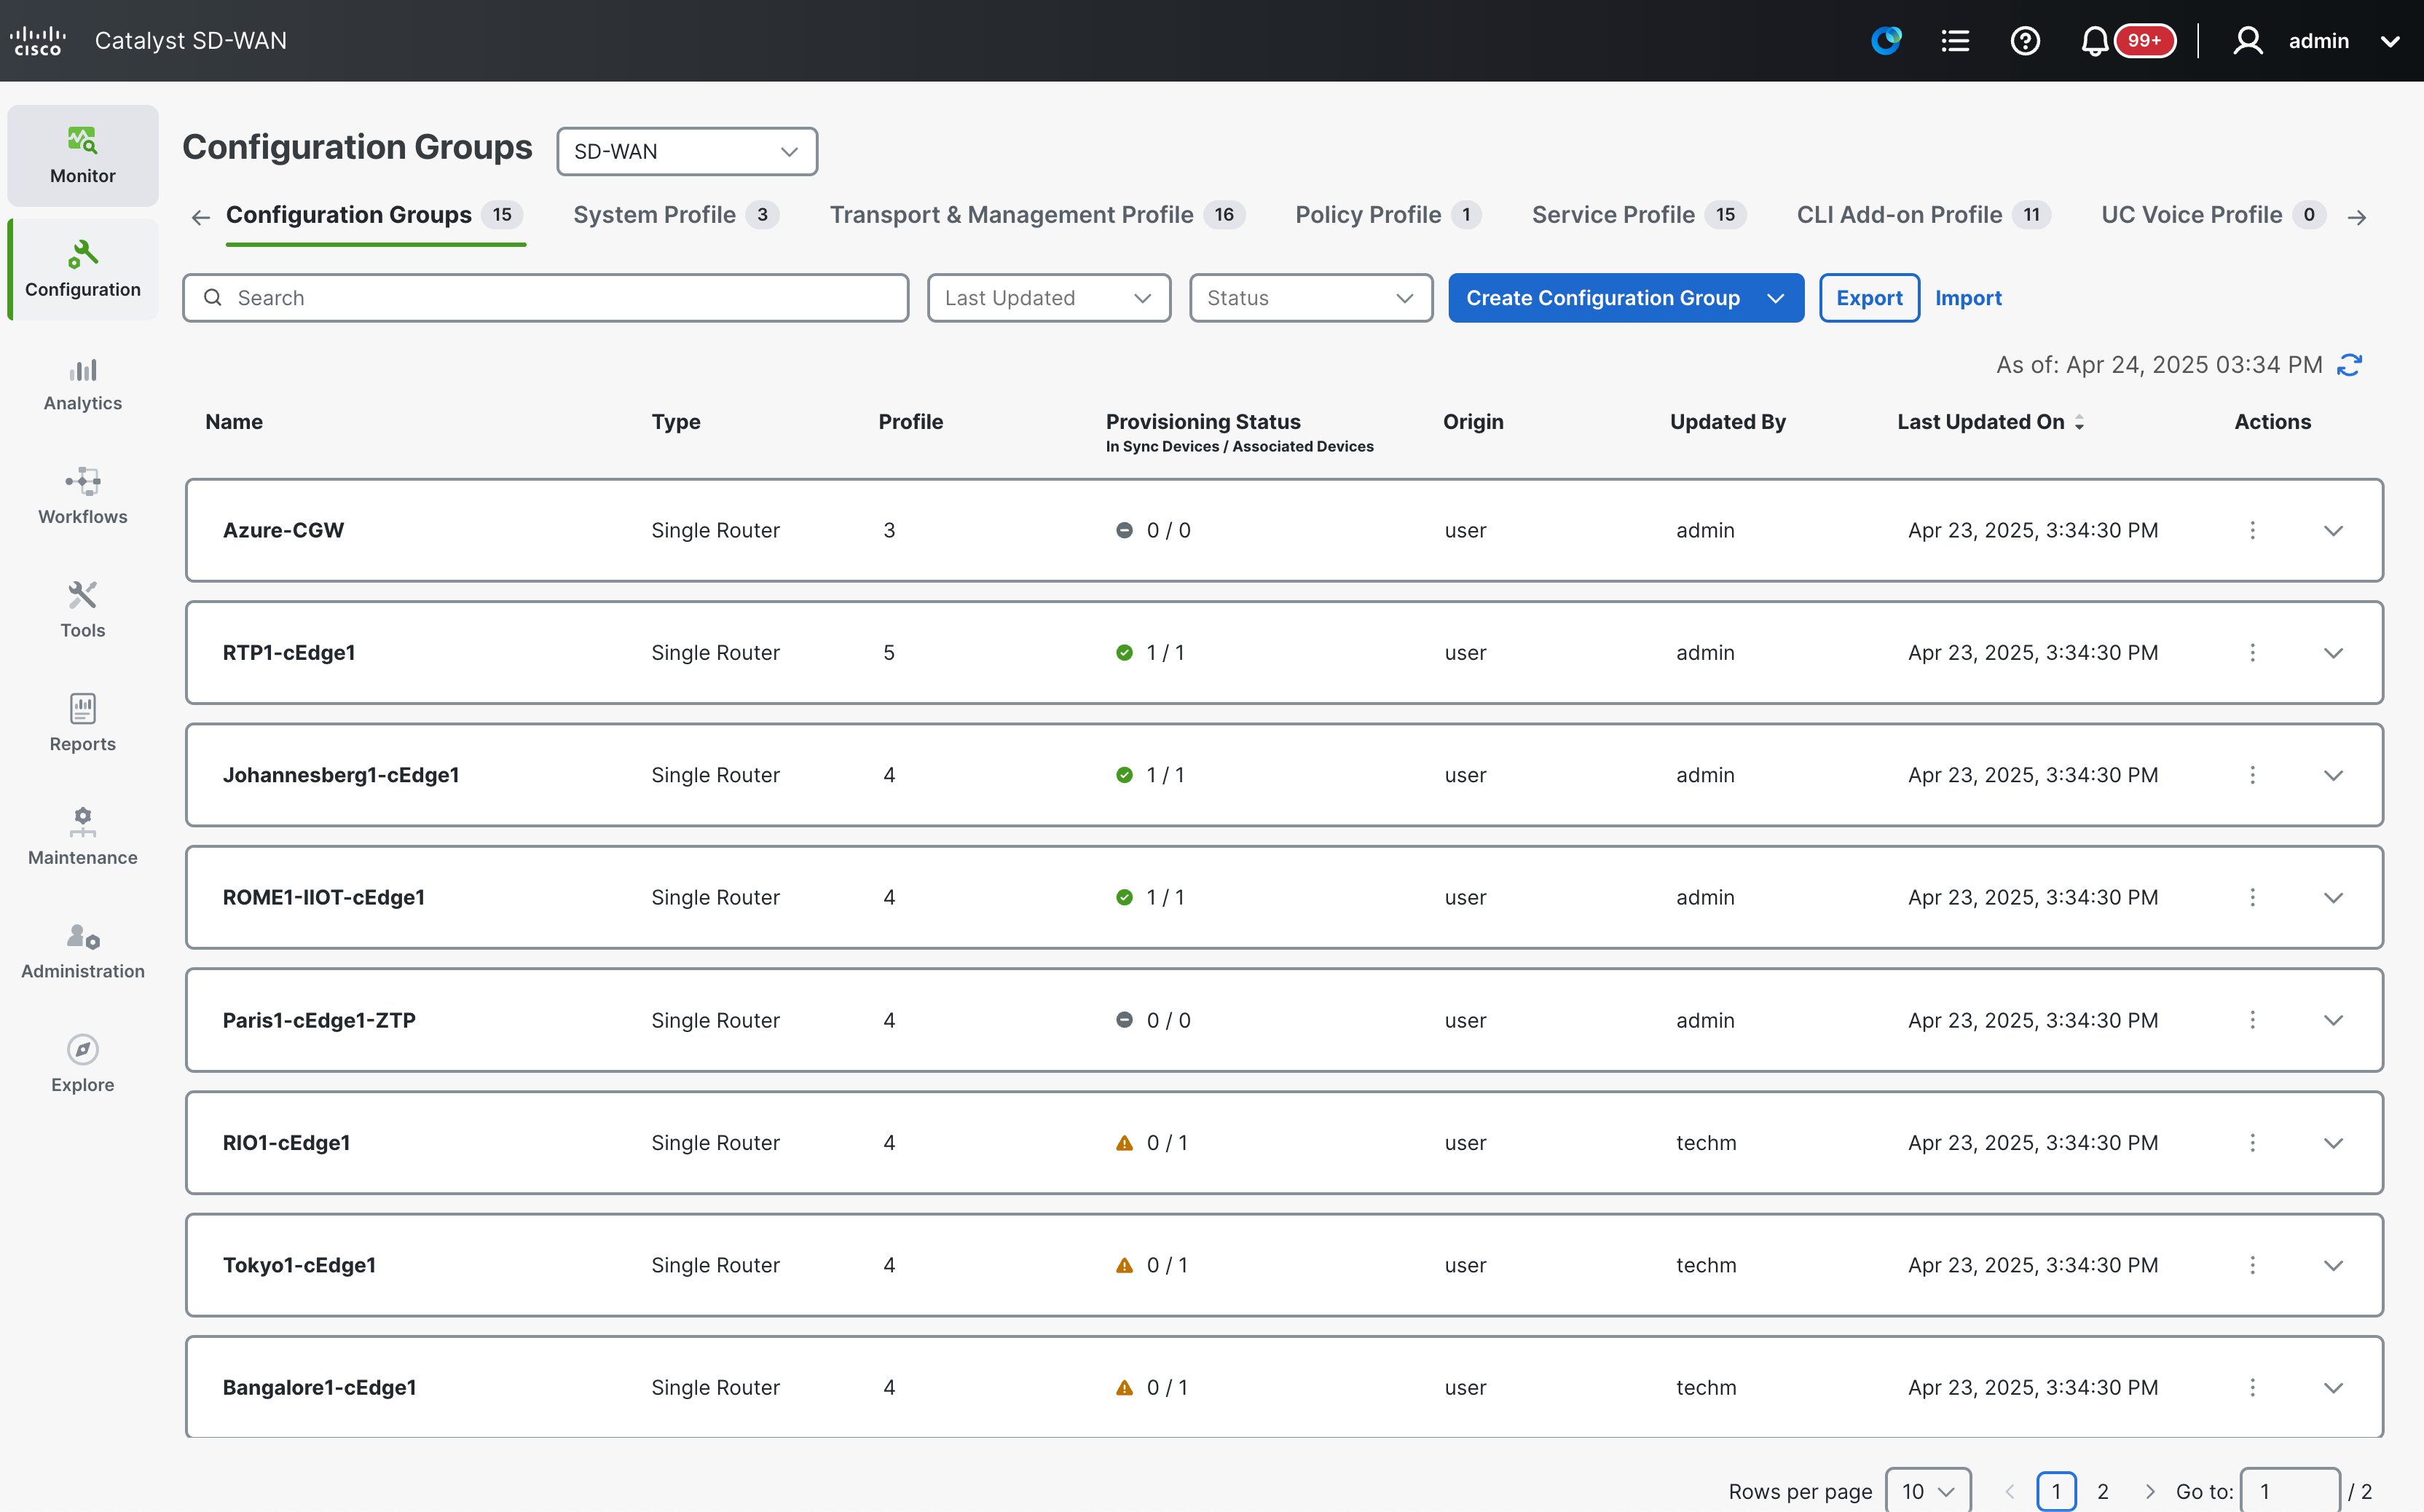Expand the admin account menu chevron
This screenshot has width=2424, height=1512.
pyautogui.click(x=2390, y=41)
